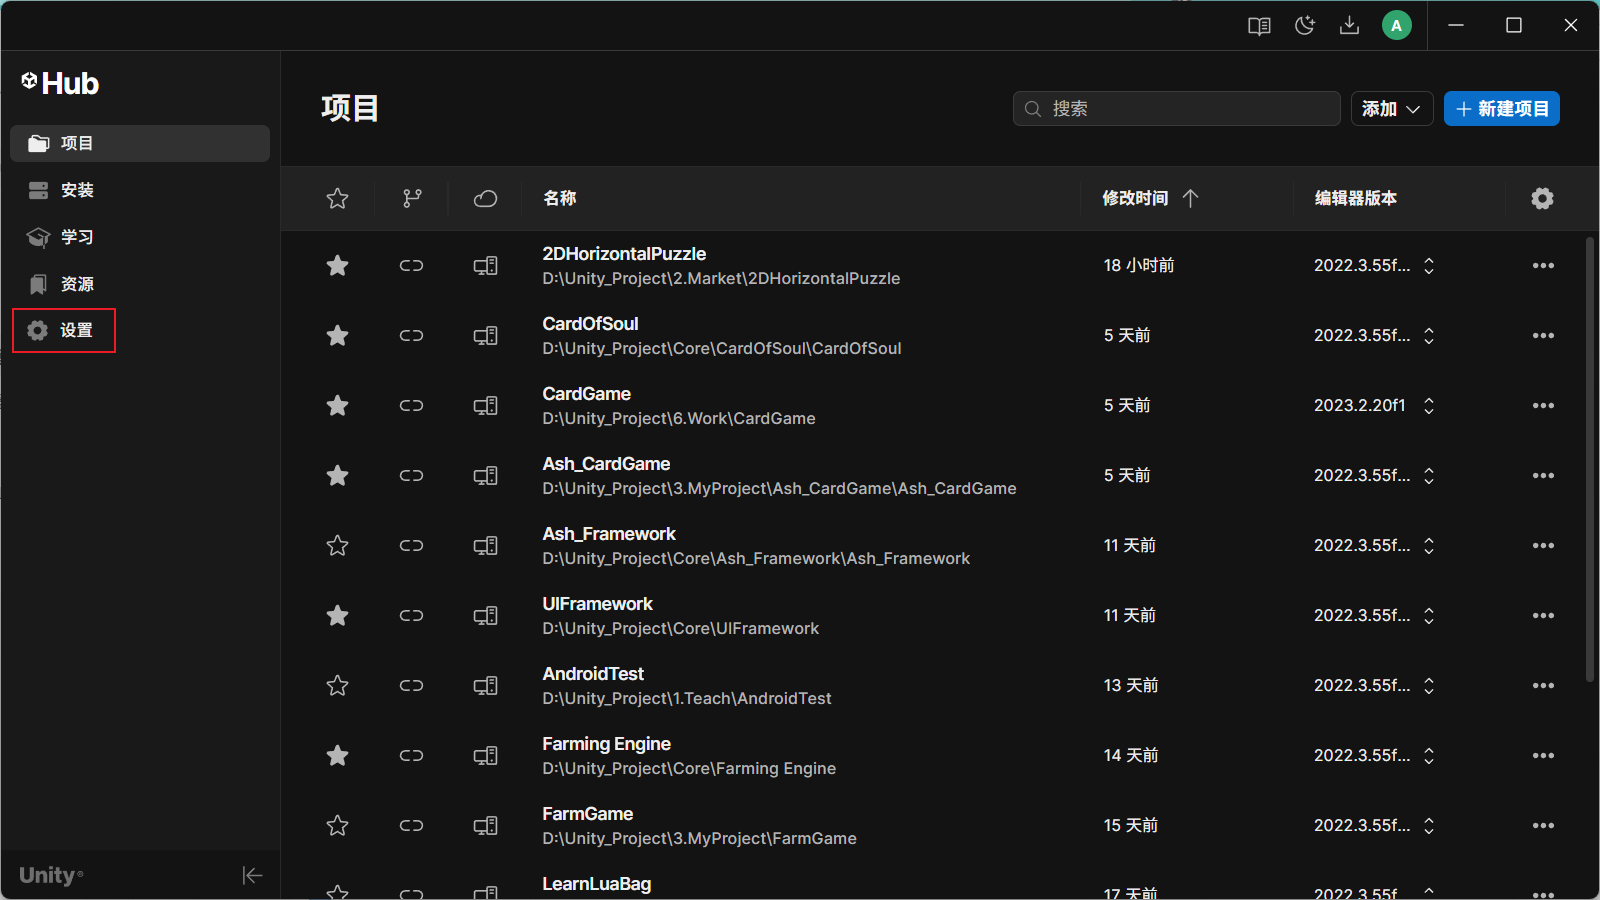Click the '13 天前' modified time cell

1131,686
